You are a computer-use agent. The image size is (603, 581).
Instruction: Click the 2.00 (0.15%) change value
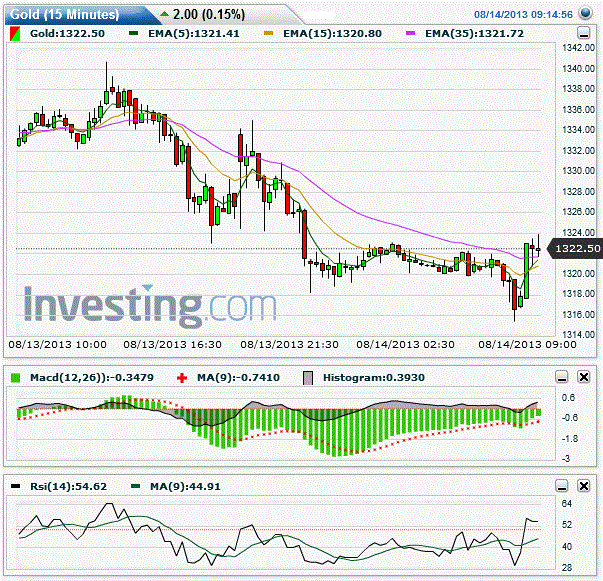point(209,15)
